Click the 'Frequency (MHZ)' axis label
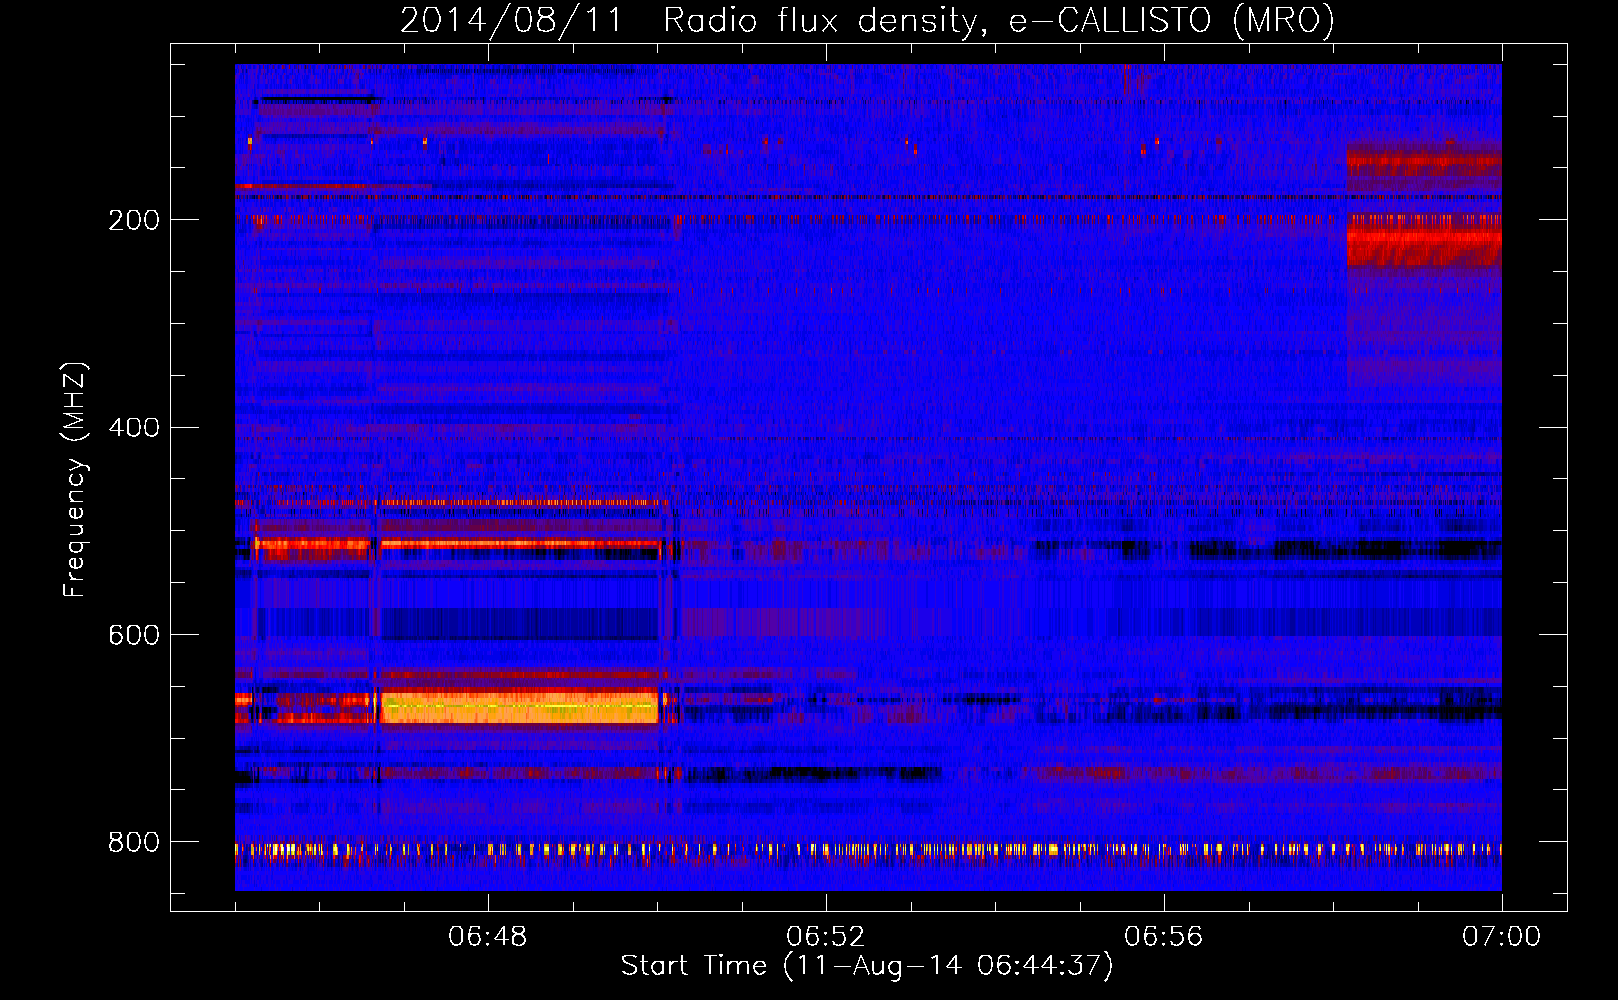This screenshot has width=1618, height=1000. 74,480
